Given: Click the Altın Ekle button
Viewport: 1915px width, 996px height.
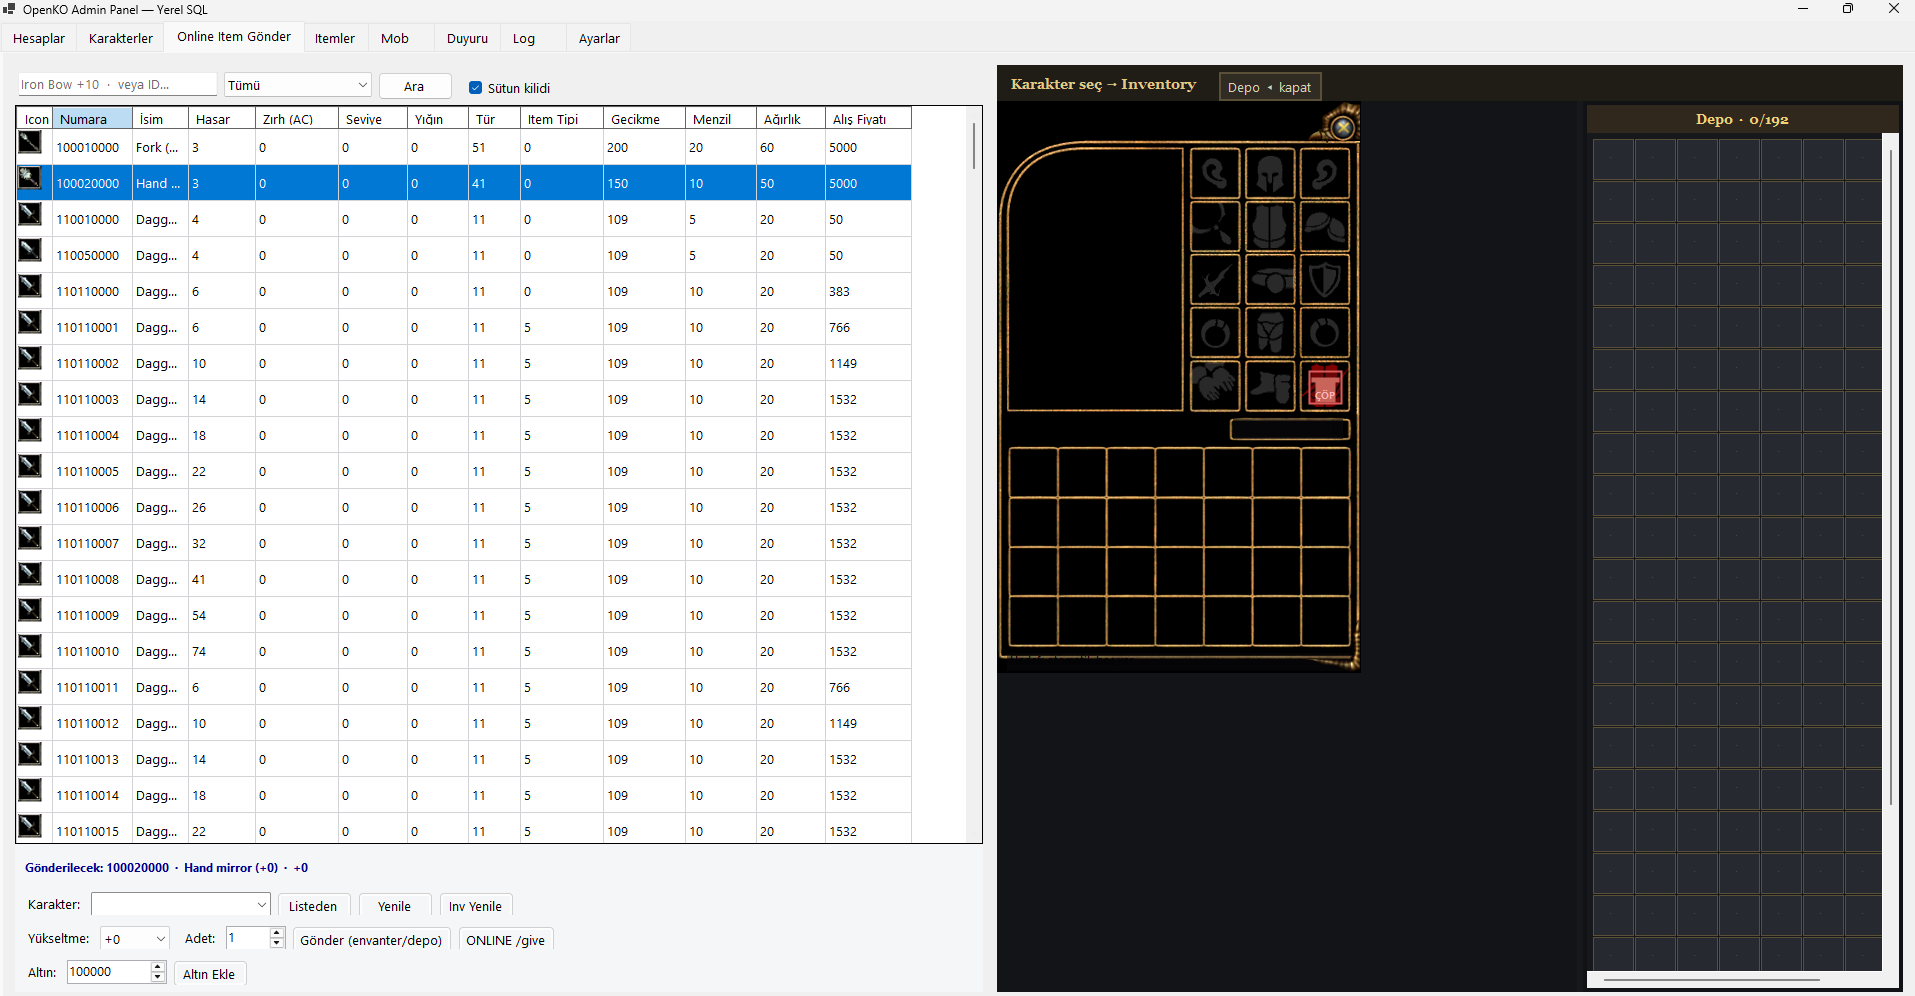Looking at the screenshot, I should 209,974.
